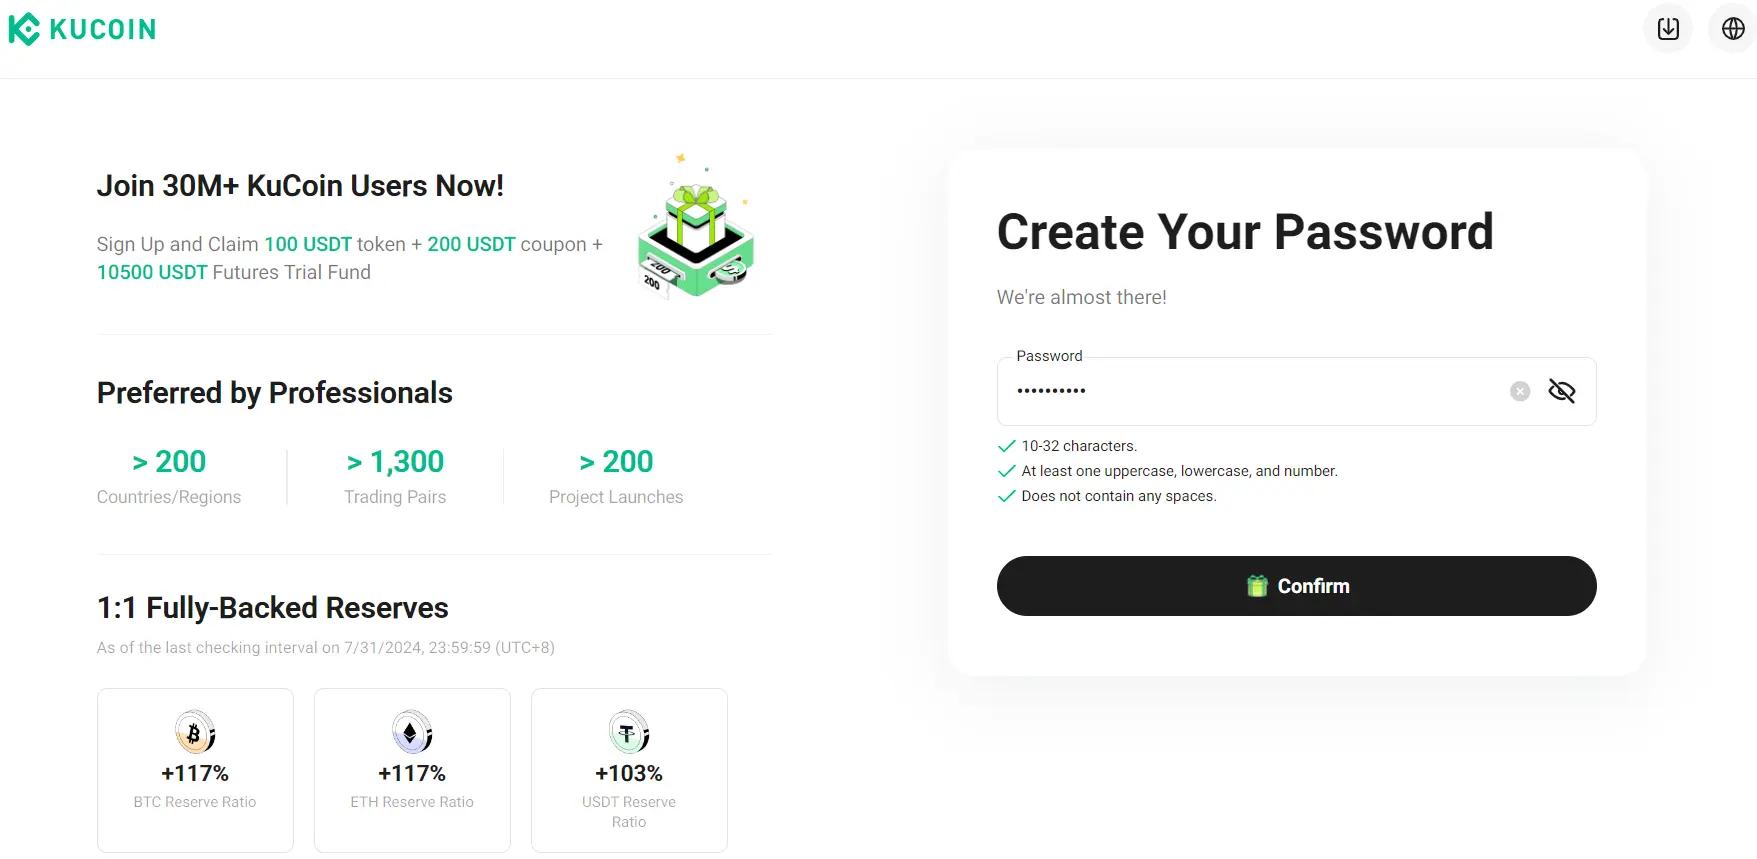Click the USDT Tether reserve icon
Viewport: 1757px width, 859px height.
tap(629, 733)
